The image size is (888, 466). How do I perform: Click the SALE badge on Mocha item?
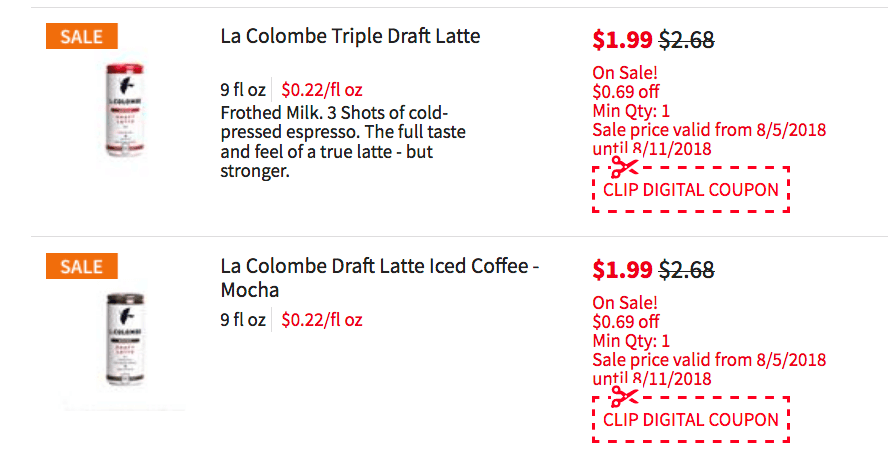coord(82,266)
